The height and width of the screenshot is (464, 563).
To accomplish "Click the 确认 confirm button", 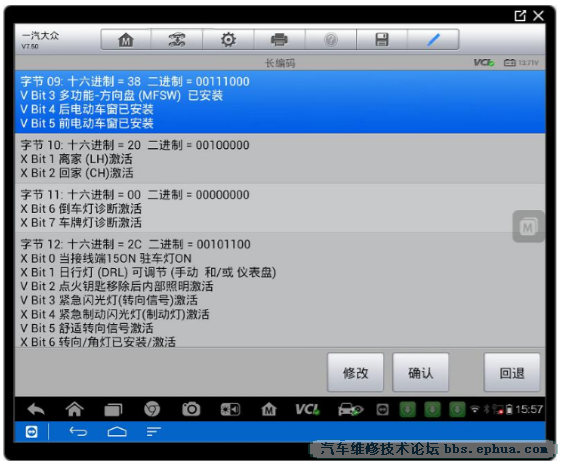I will (420, 373).
